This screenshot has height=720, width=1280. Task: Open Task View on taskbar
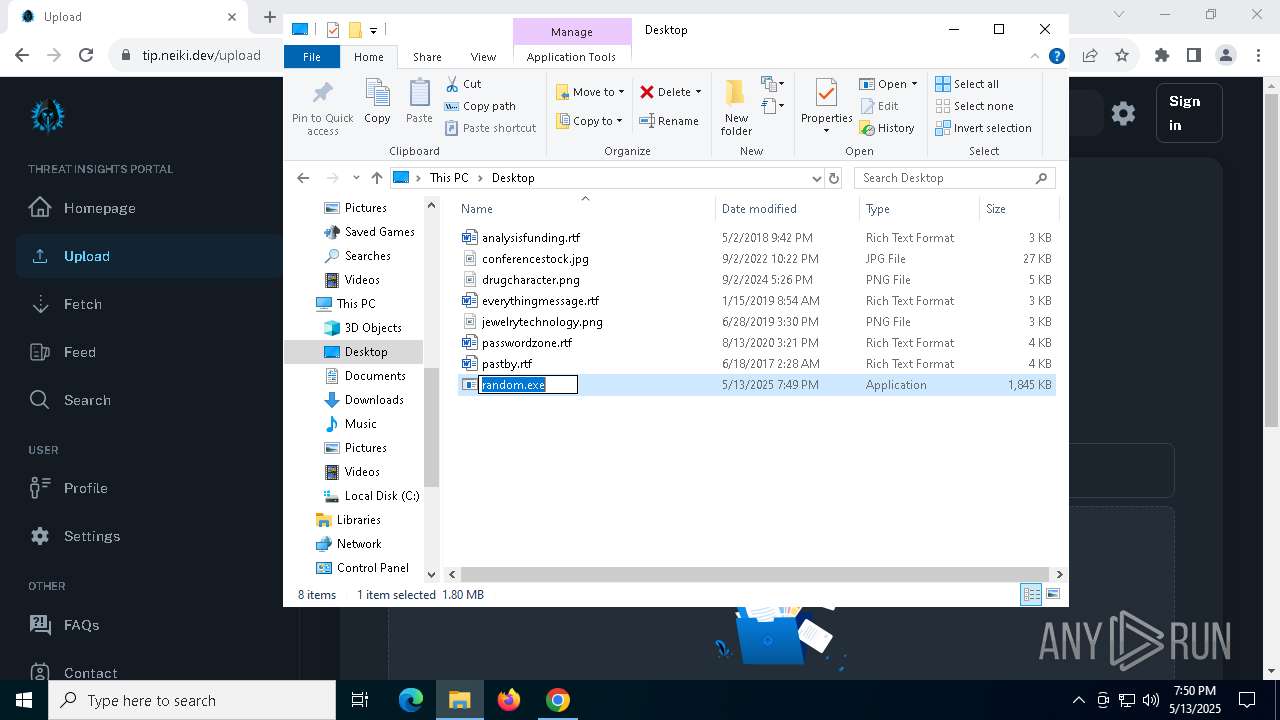tap(360, 700)
